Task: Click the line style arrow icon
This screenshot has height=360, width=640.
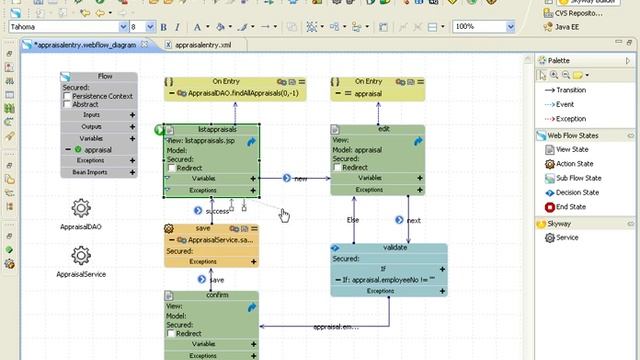Action: click(265, 27)
